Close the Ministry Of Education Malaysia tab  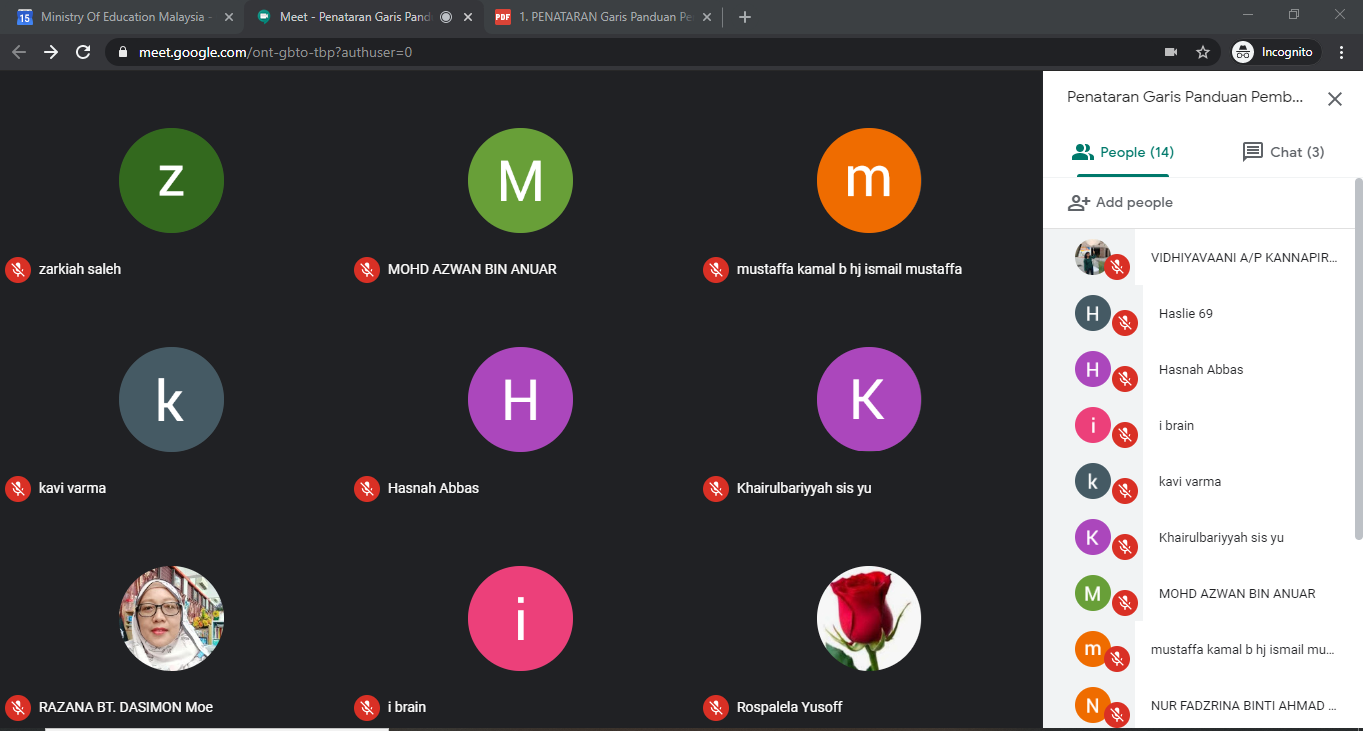tap(228, 17)
